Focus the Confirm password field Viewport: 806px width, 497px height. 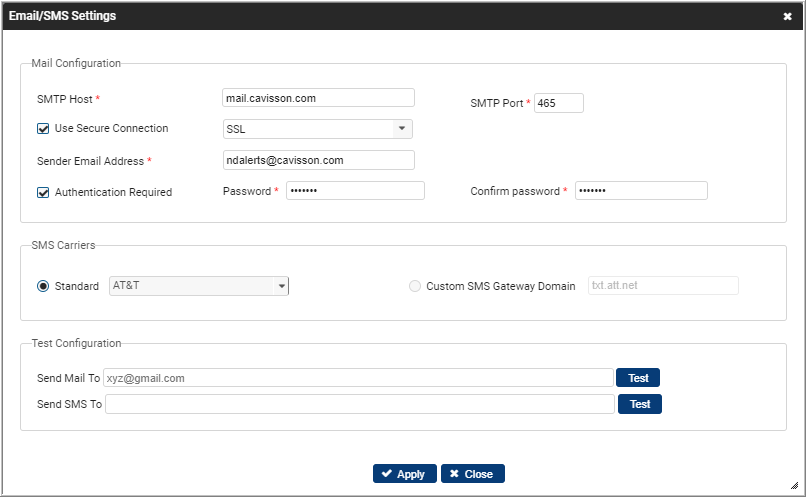pyautogui.click(x=641, y=191)
